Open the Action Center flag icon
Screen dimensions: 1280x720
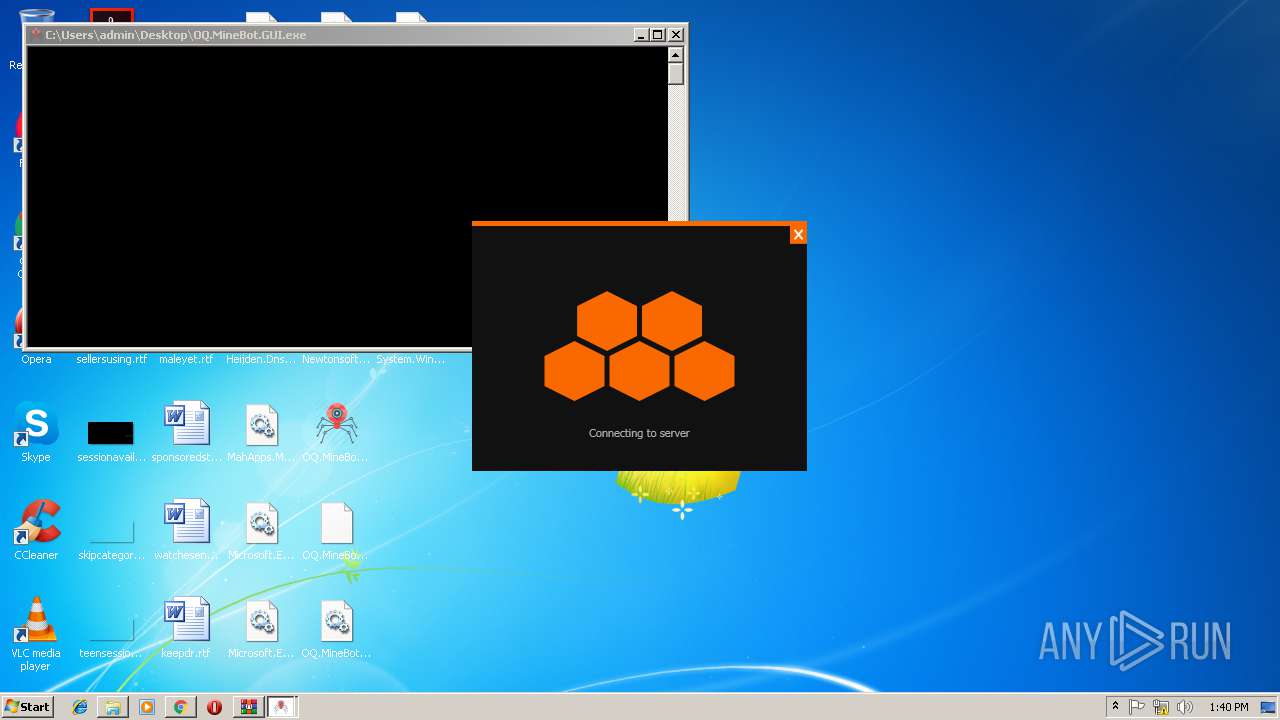(1137, 707)
